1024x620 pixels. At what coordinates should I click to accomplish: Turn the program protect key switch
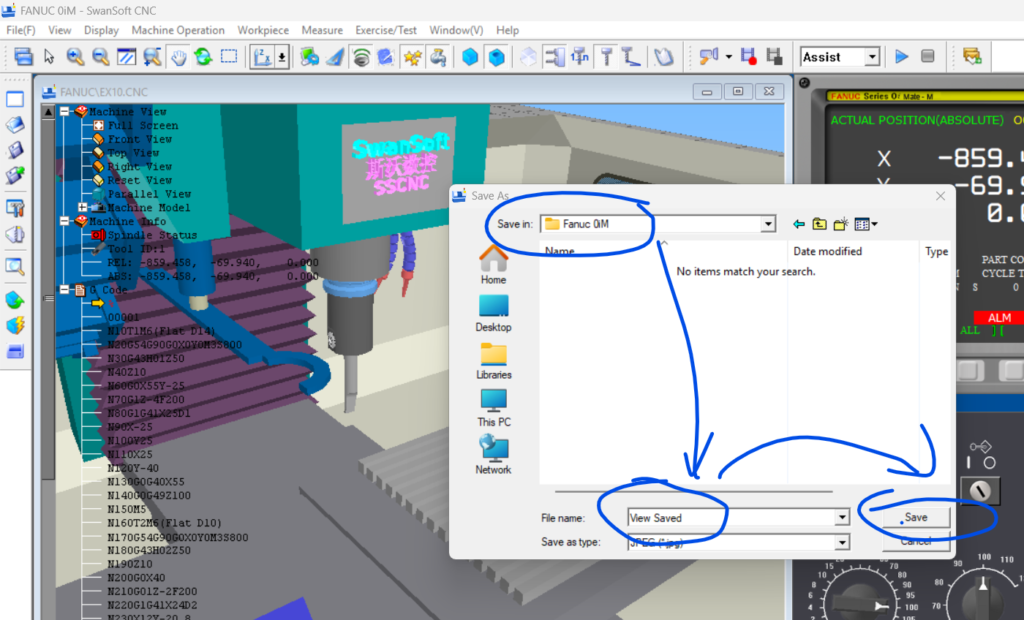pos(978,490)
